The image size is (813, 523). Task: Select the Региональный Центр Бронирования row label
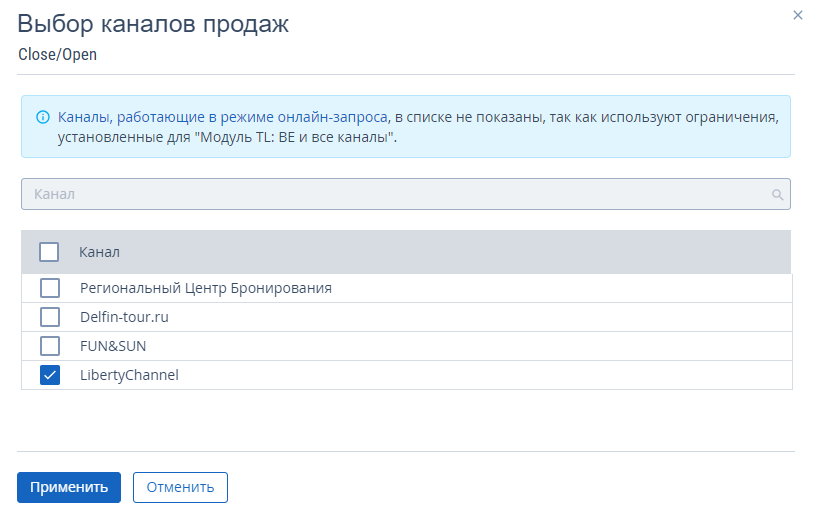click(x=205, y=288)
